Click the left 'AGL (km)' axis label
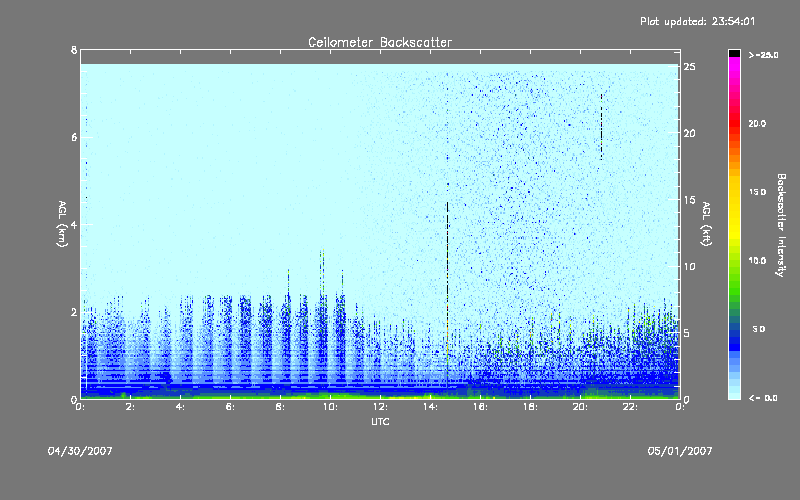800x500 pixels. [62, 224]
